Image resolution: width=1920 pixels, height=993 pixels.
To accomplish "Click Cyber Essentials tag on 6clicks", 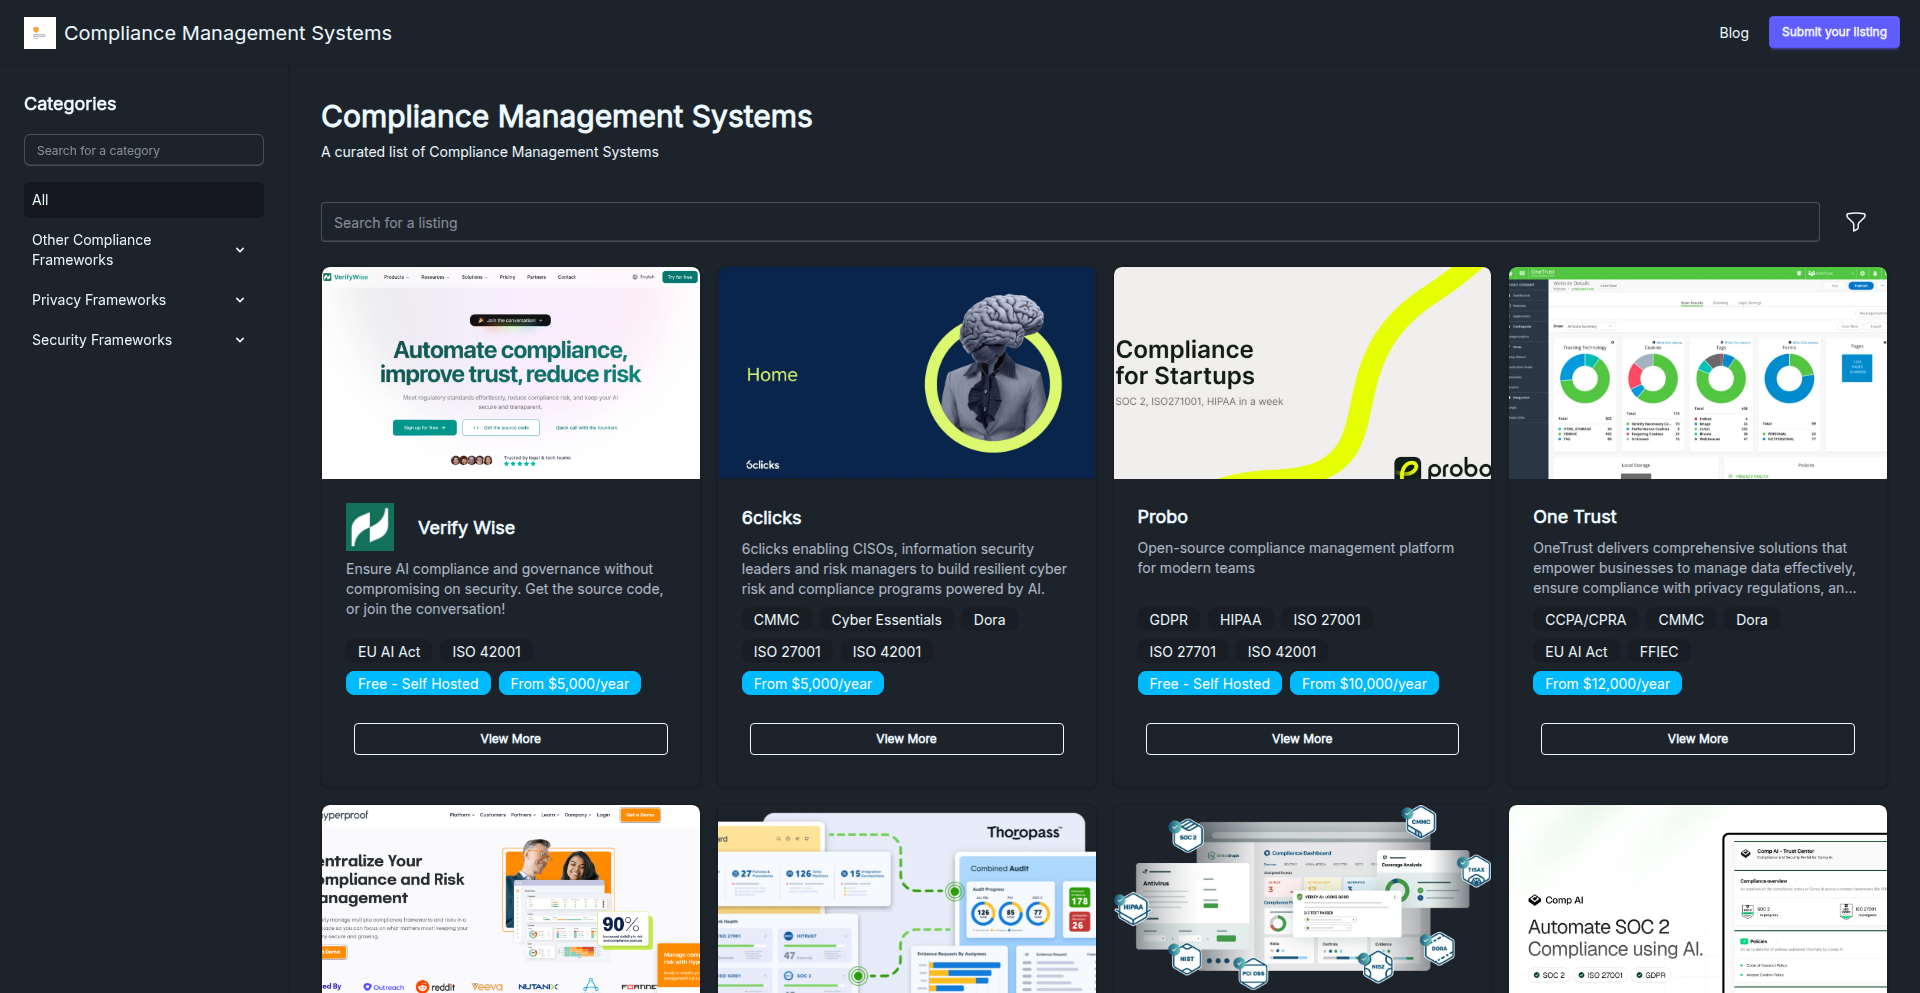I will pyautogui.click(x=887, y=620).
